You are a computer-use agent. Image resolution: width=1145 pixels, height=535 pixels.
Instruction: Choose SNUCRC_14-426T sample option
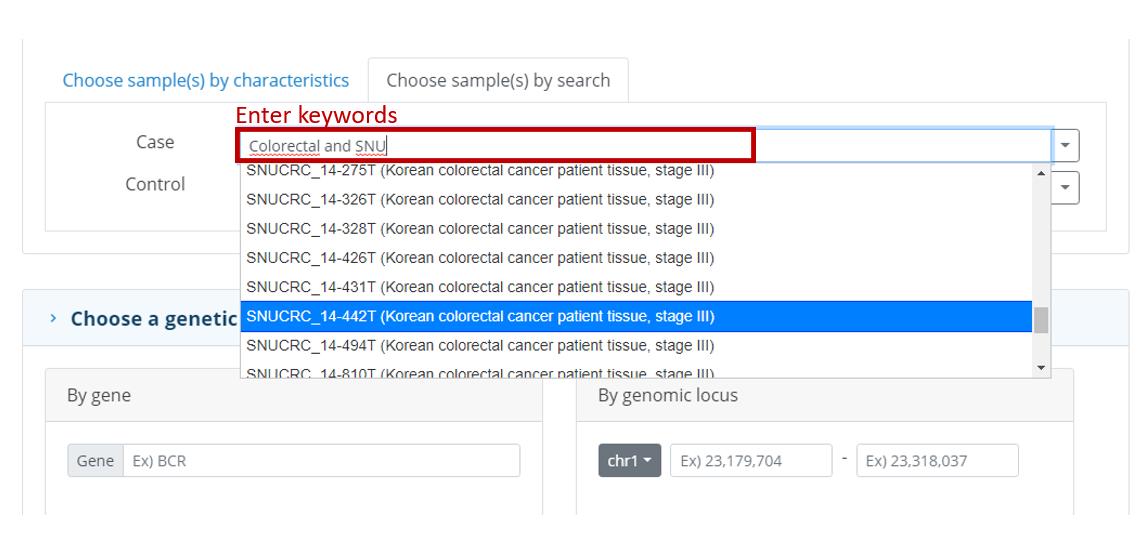pos(636,258)
